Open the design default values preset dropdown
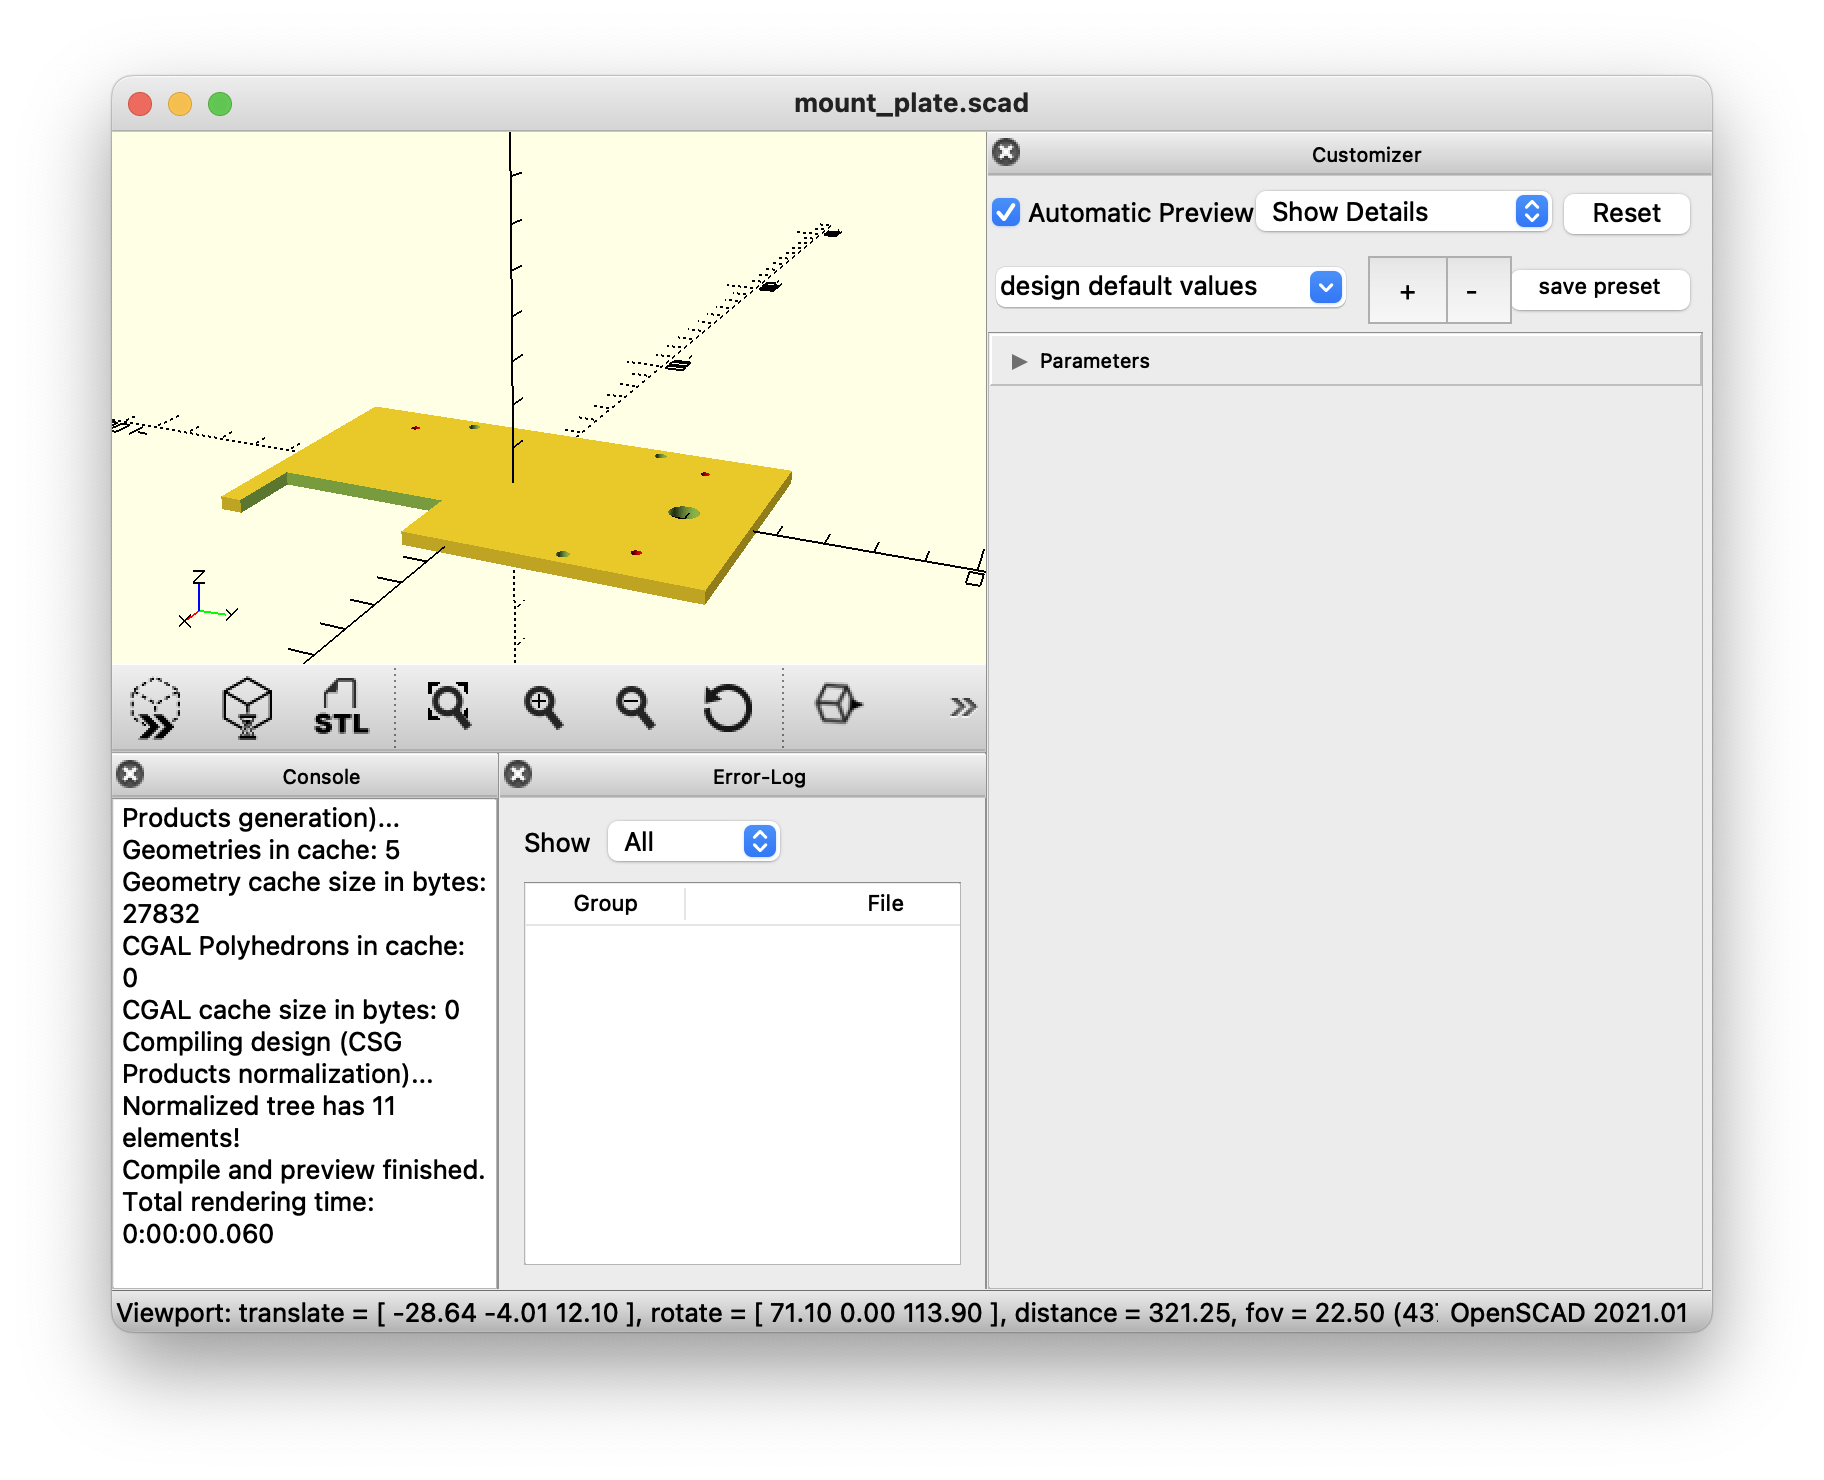 1170,287
